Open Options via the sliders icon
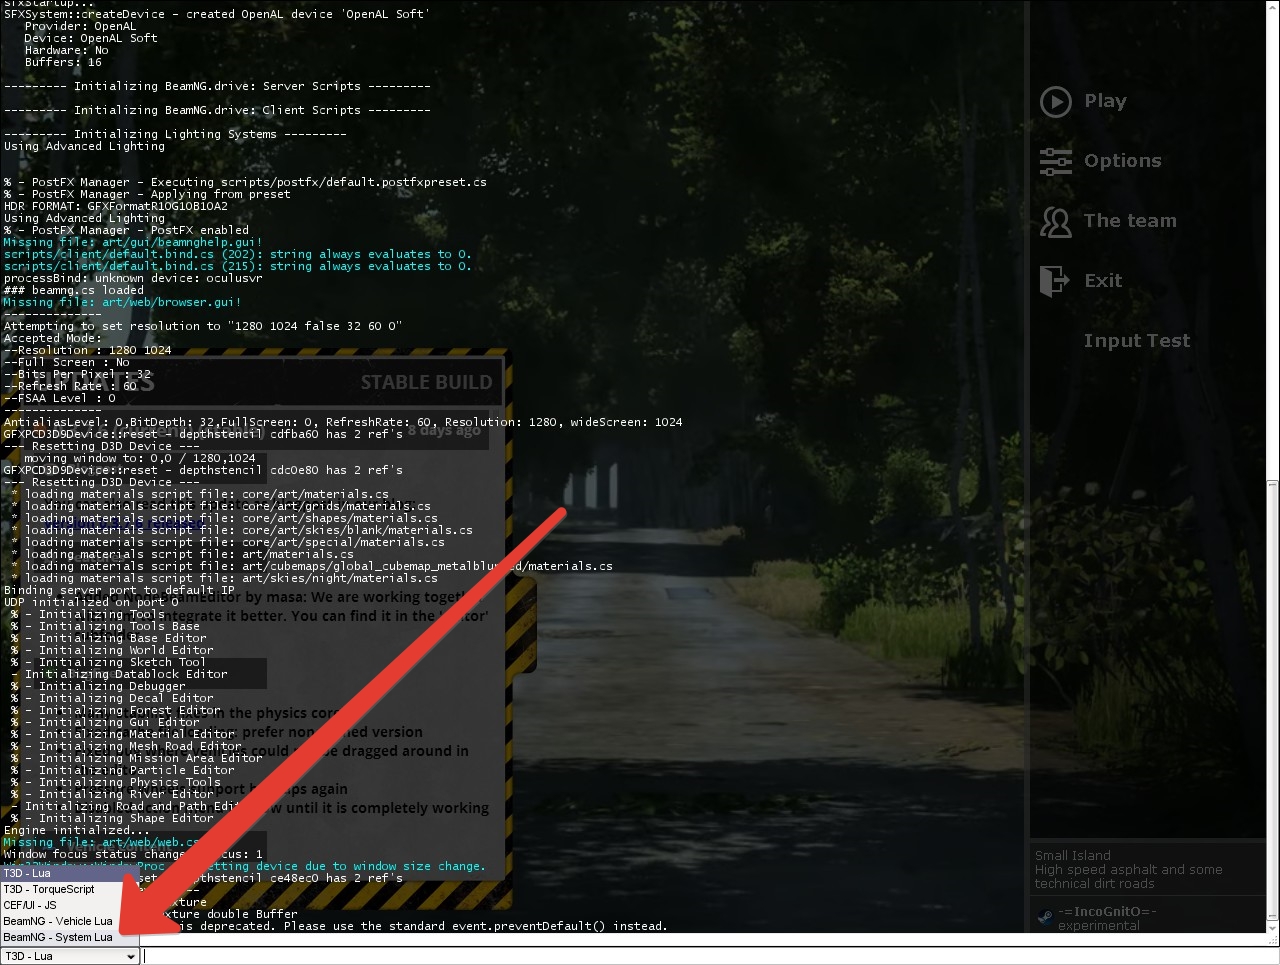 [x=1055, y=161]
